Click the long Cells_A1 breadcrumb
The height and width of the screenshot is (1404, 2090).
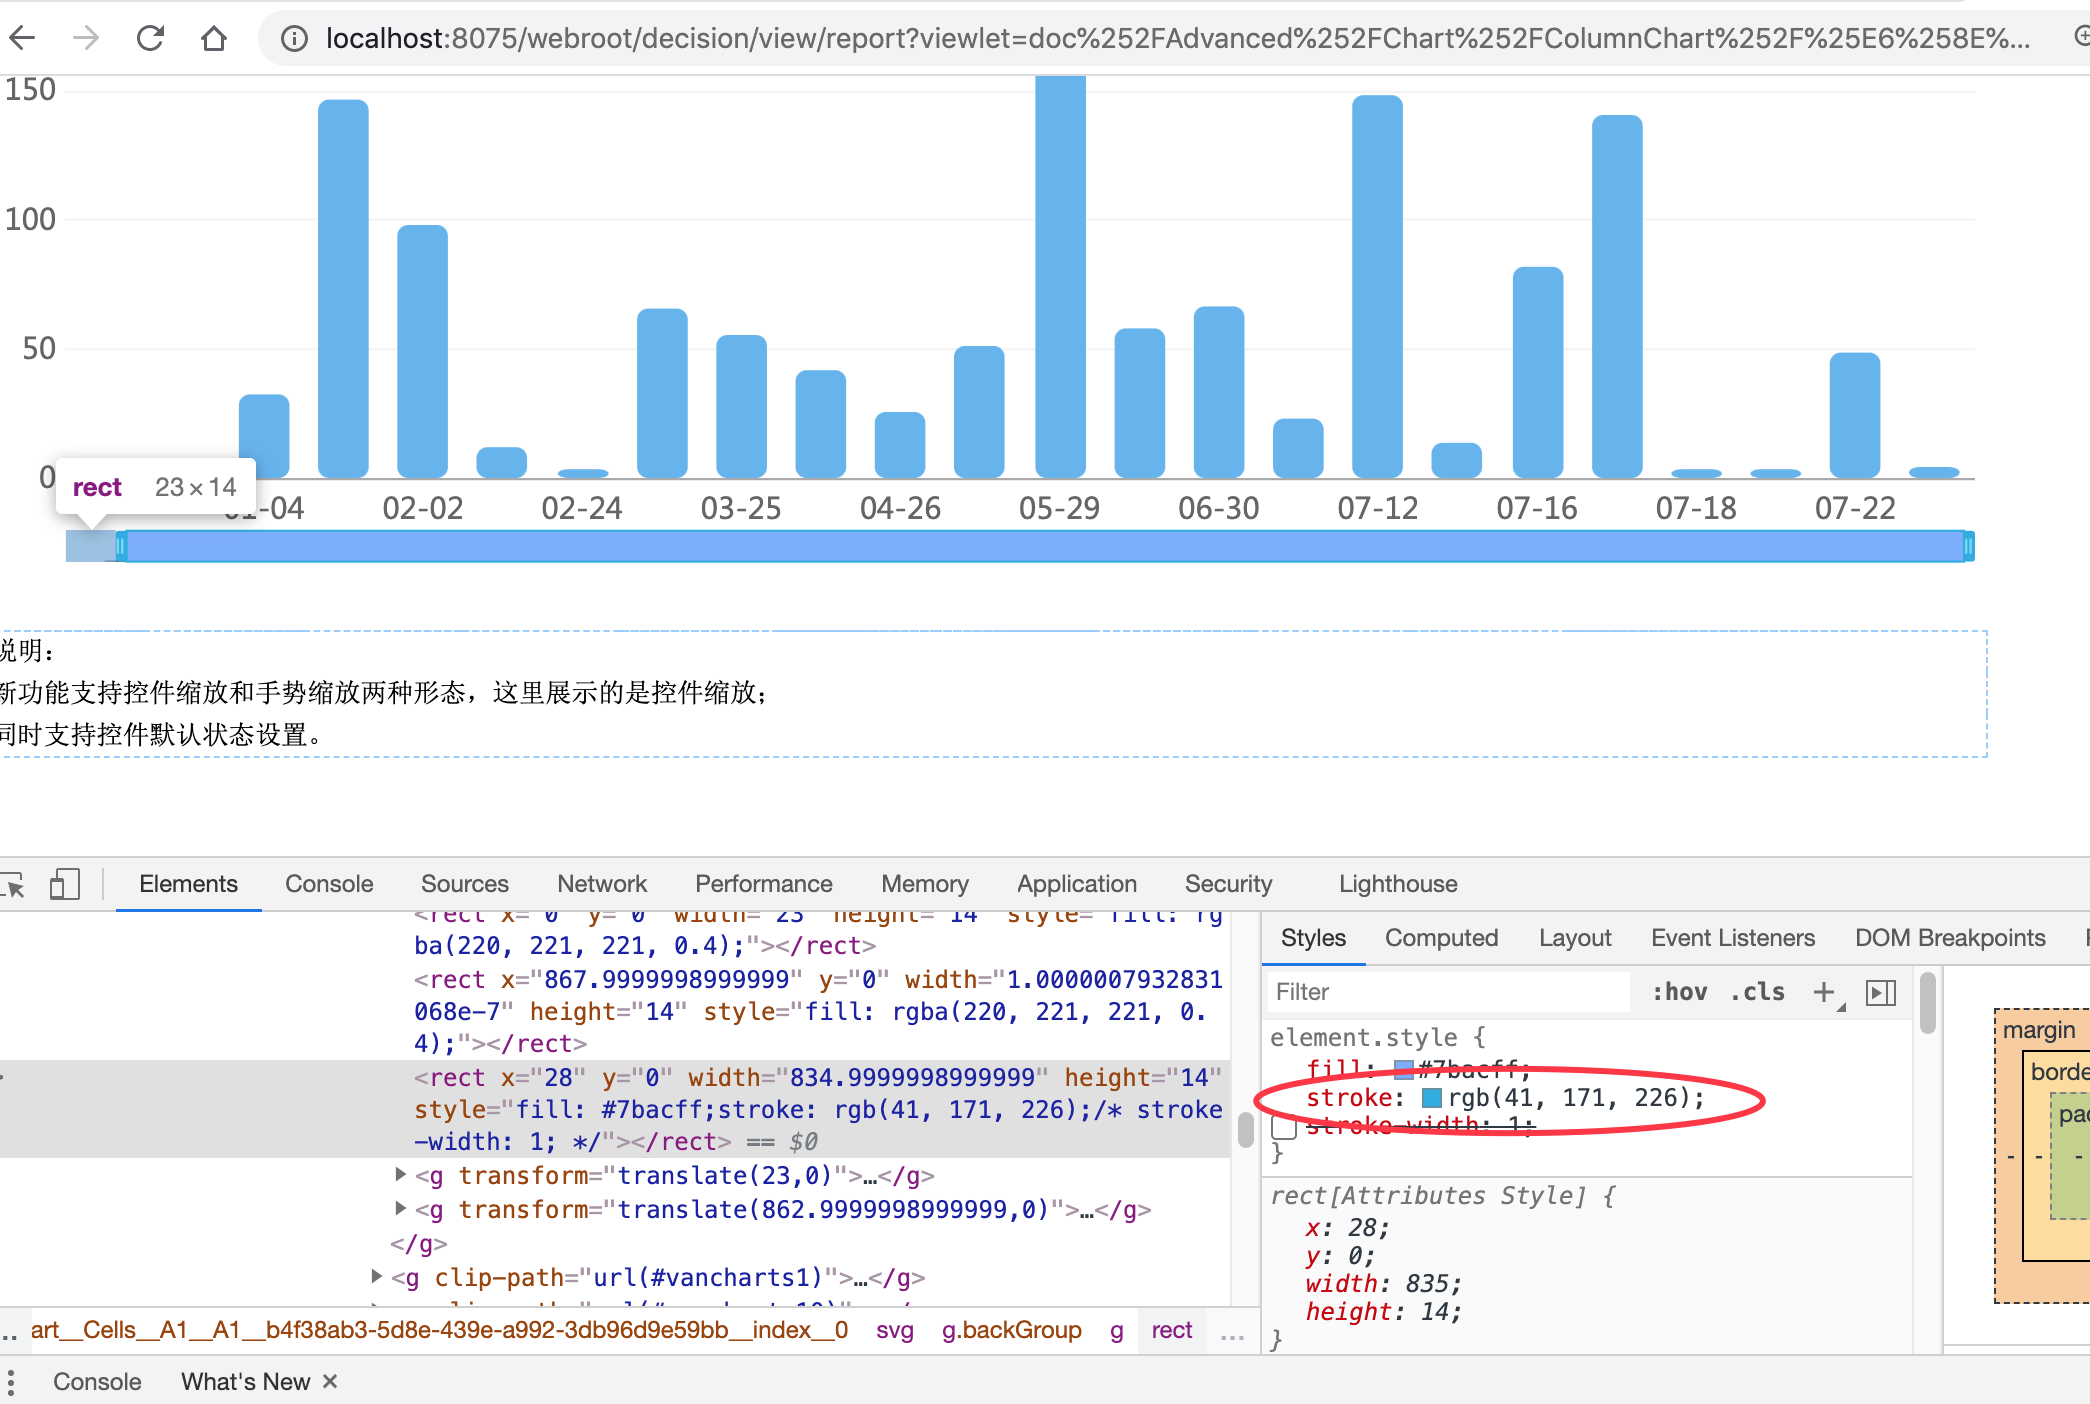439,1330
